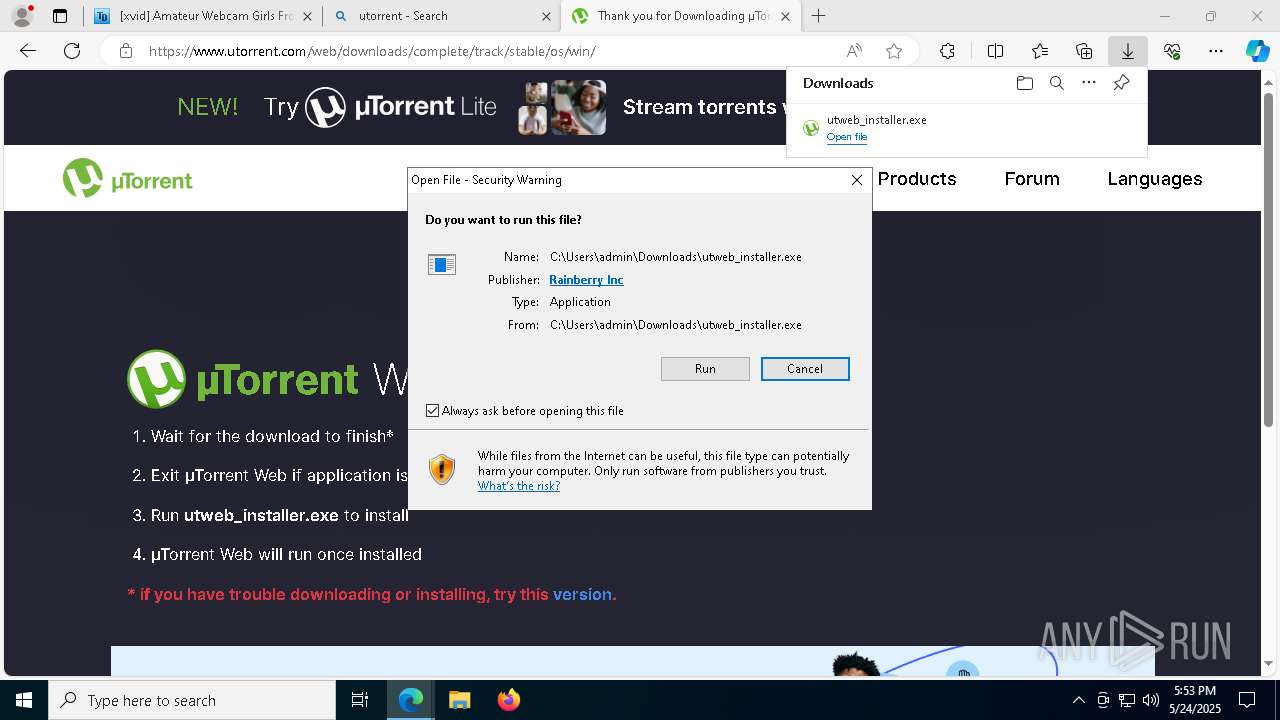Click utweb_installer.exe filename in Downloads
The width and height of the screenshot is (1280, 720).
point(876,120)
